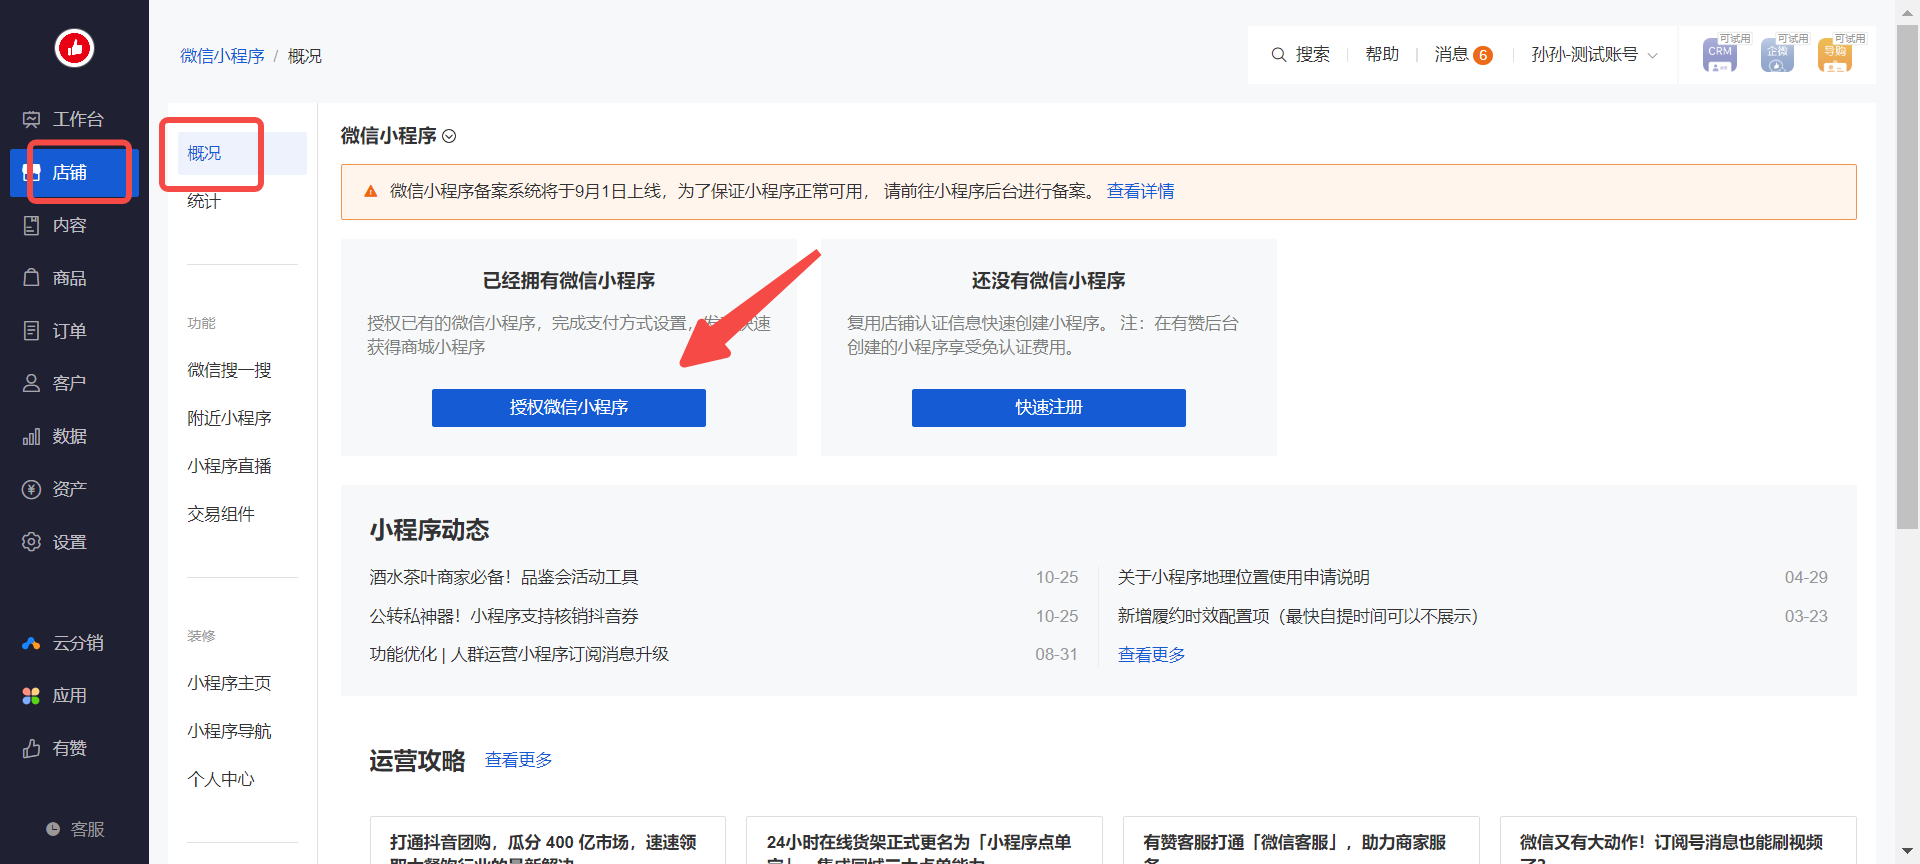Expand the 微信小程序 title dropdown arrow
The height and width of the screenshot is (864, 1920).
pos(449,136)
